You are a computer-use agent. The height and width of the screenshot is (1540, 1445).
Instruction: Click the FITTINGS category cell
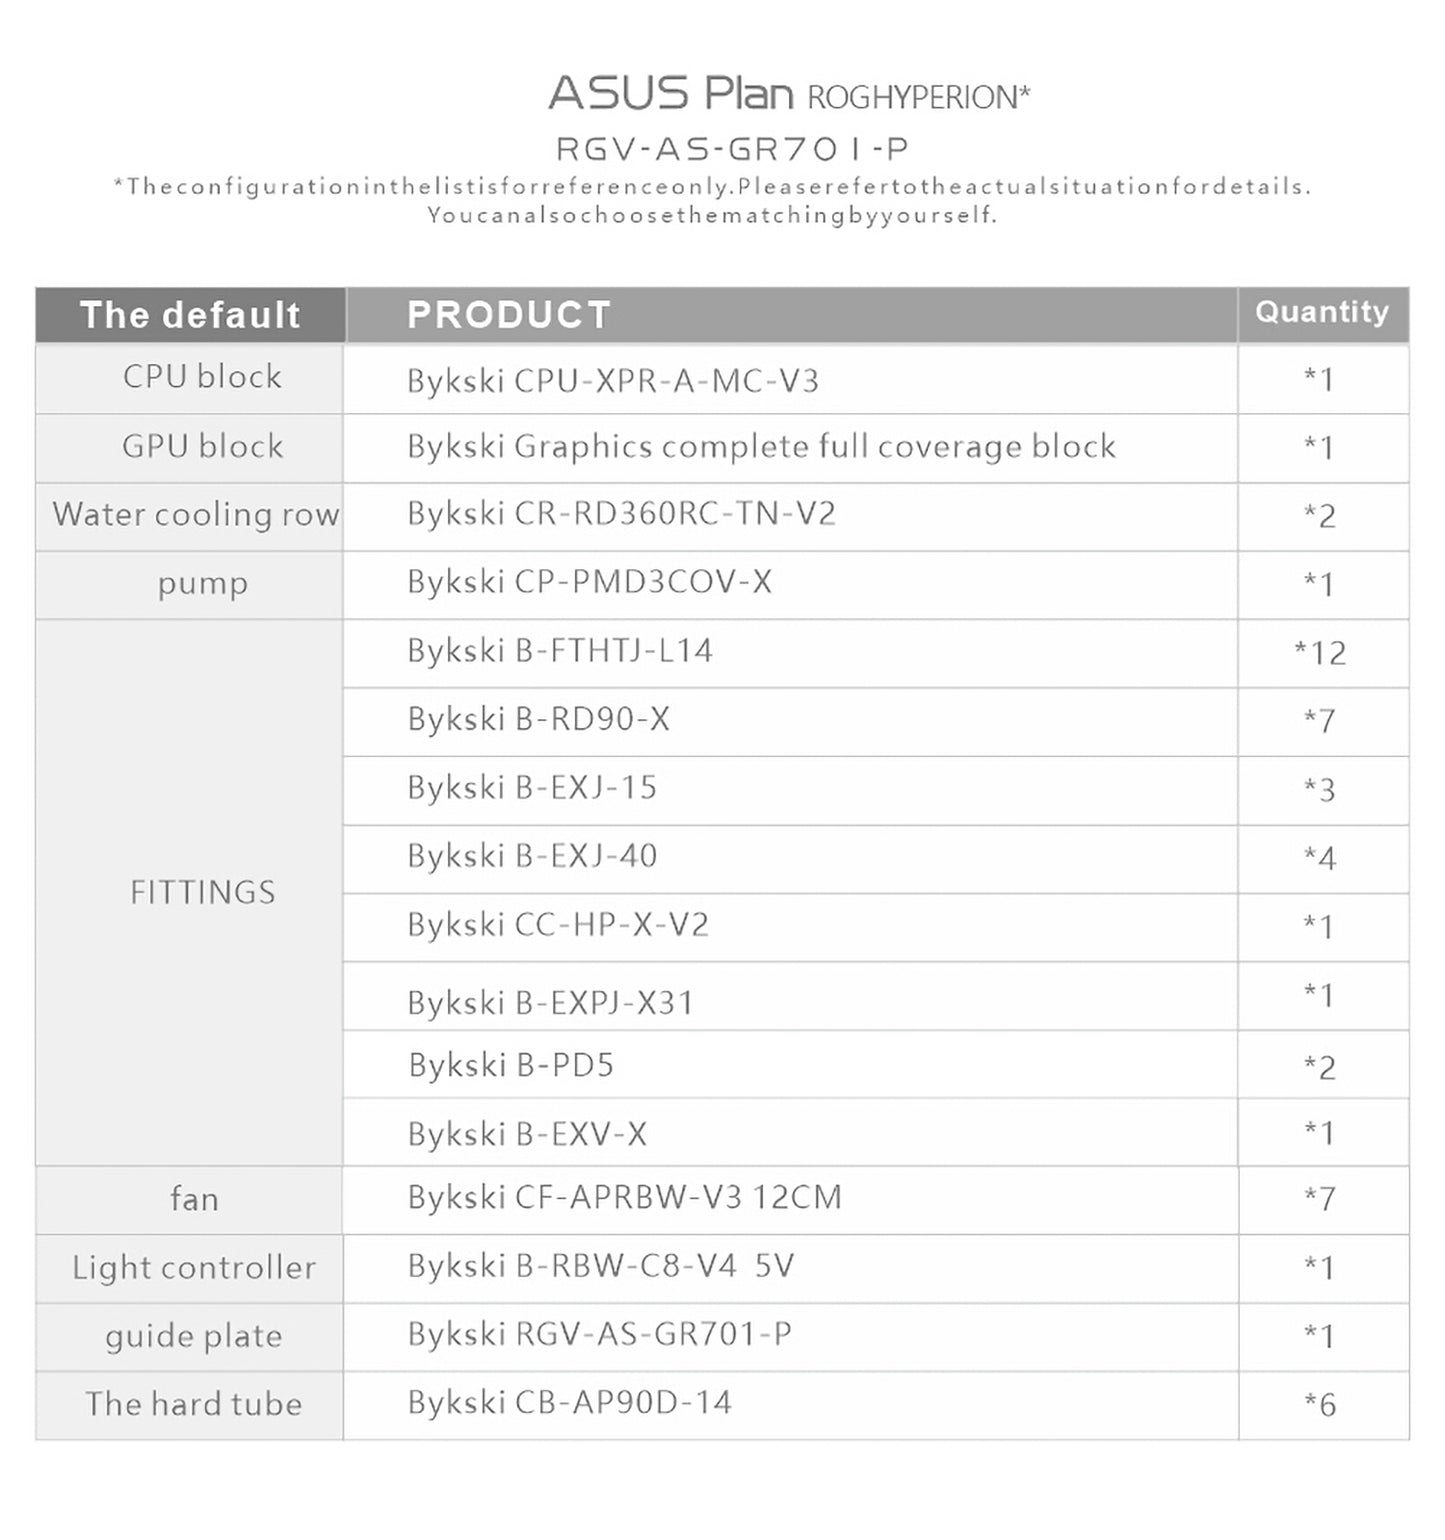click(x=202, y=892)
